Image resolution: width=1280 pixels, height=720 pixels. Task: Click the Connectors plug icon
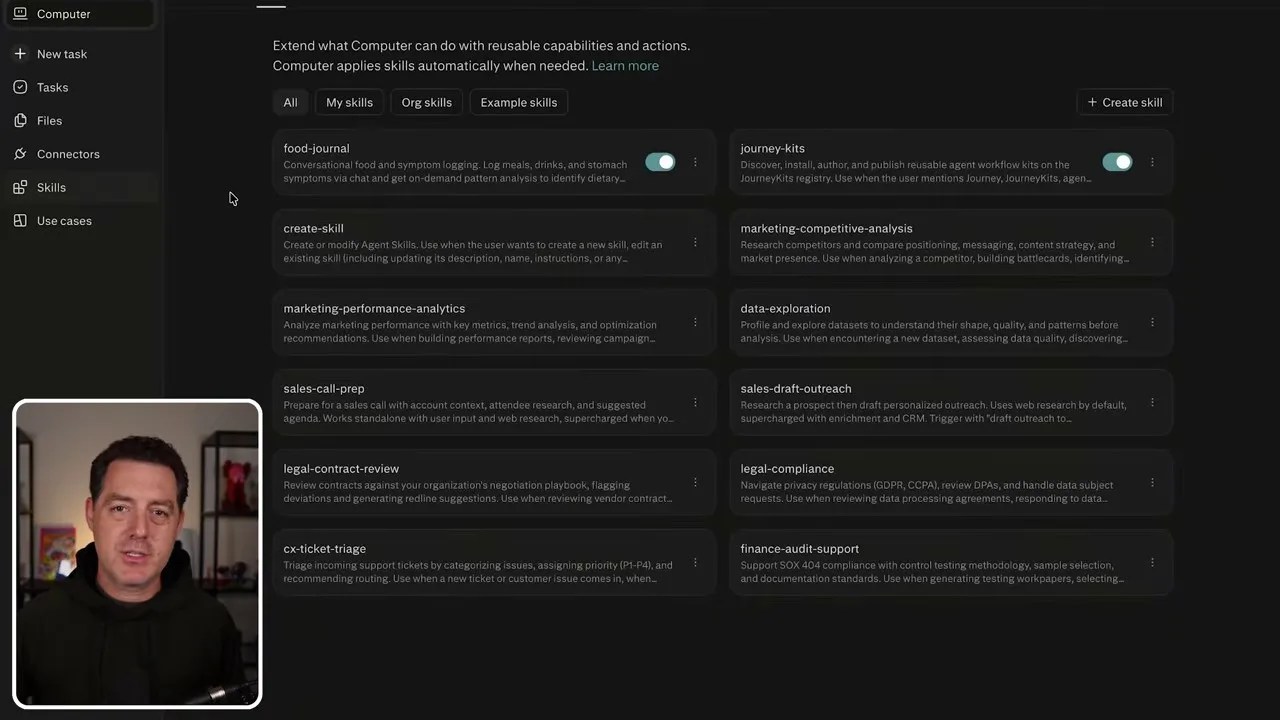[x=20, y=154]
